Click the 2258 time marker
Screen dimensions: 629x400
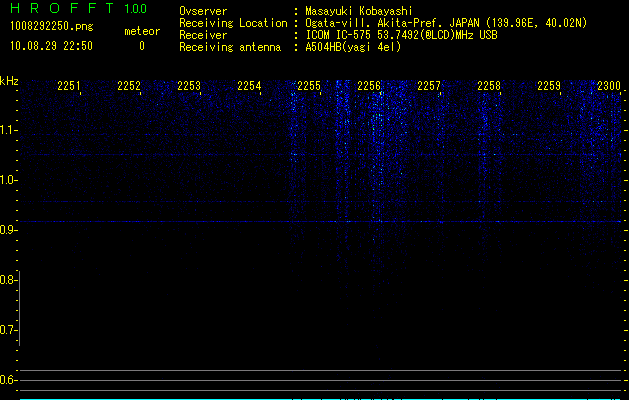point(489,86)
